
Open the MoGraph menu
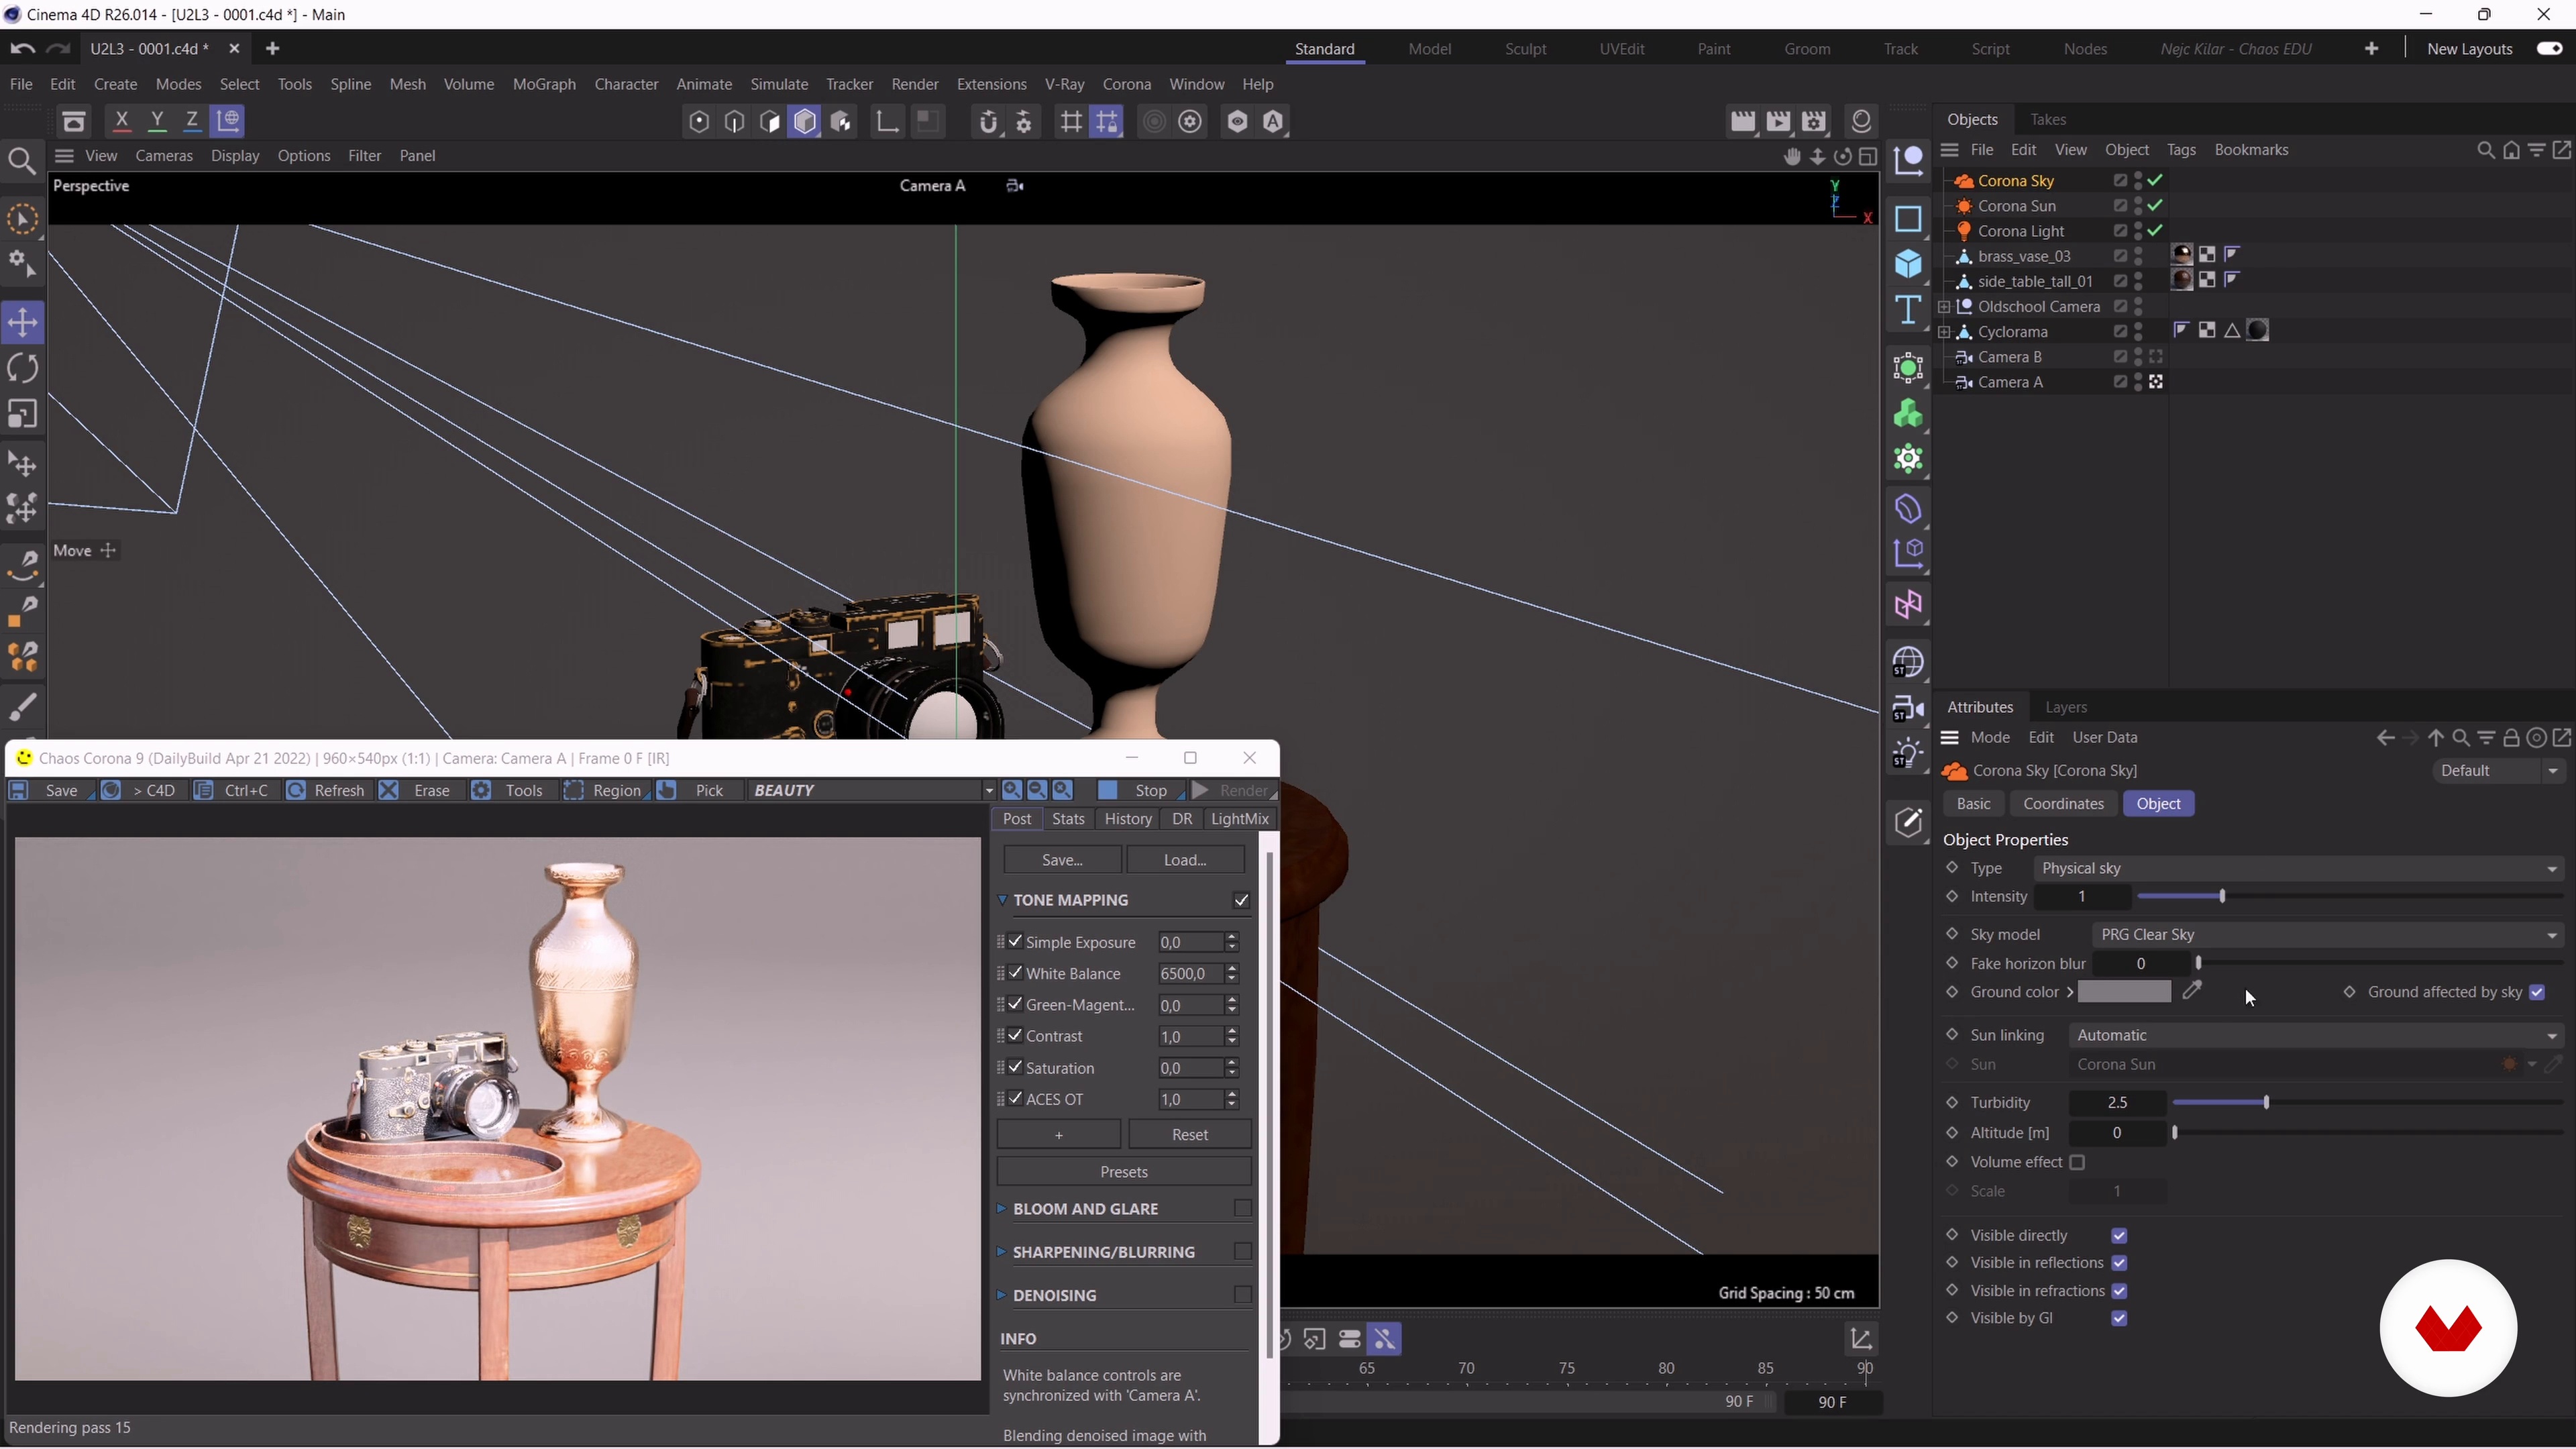(x=544, y=85)
